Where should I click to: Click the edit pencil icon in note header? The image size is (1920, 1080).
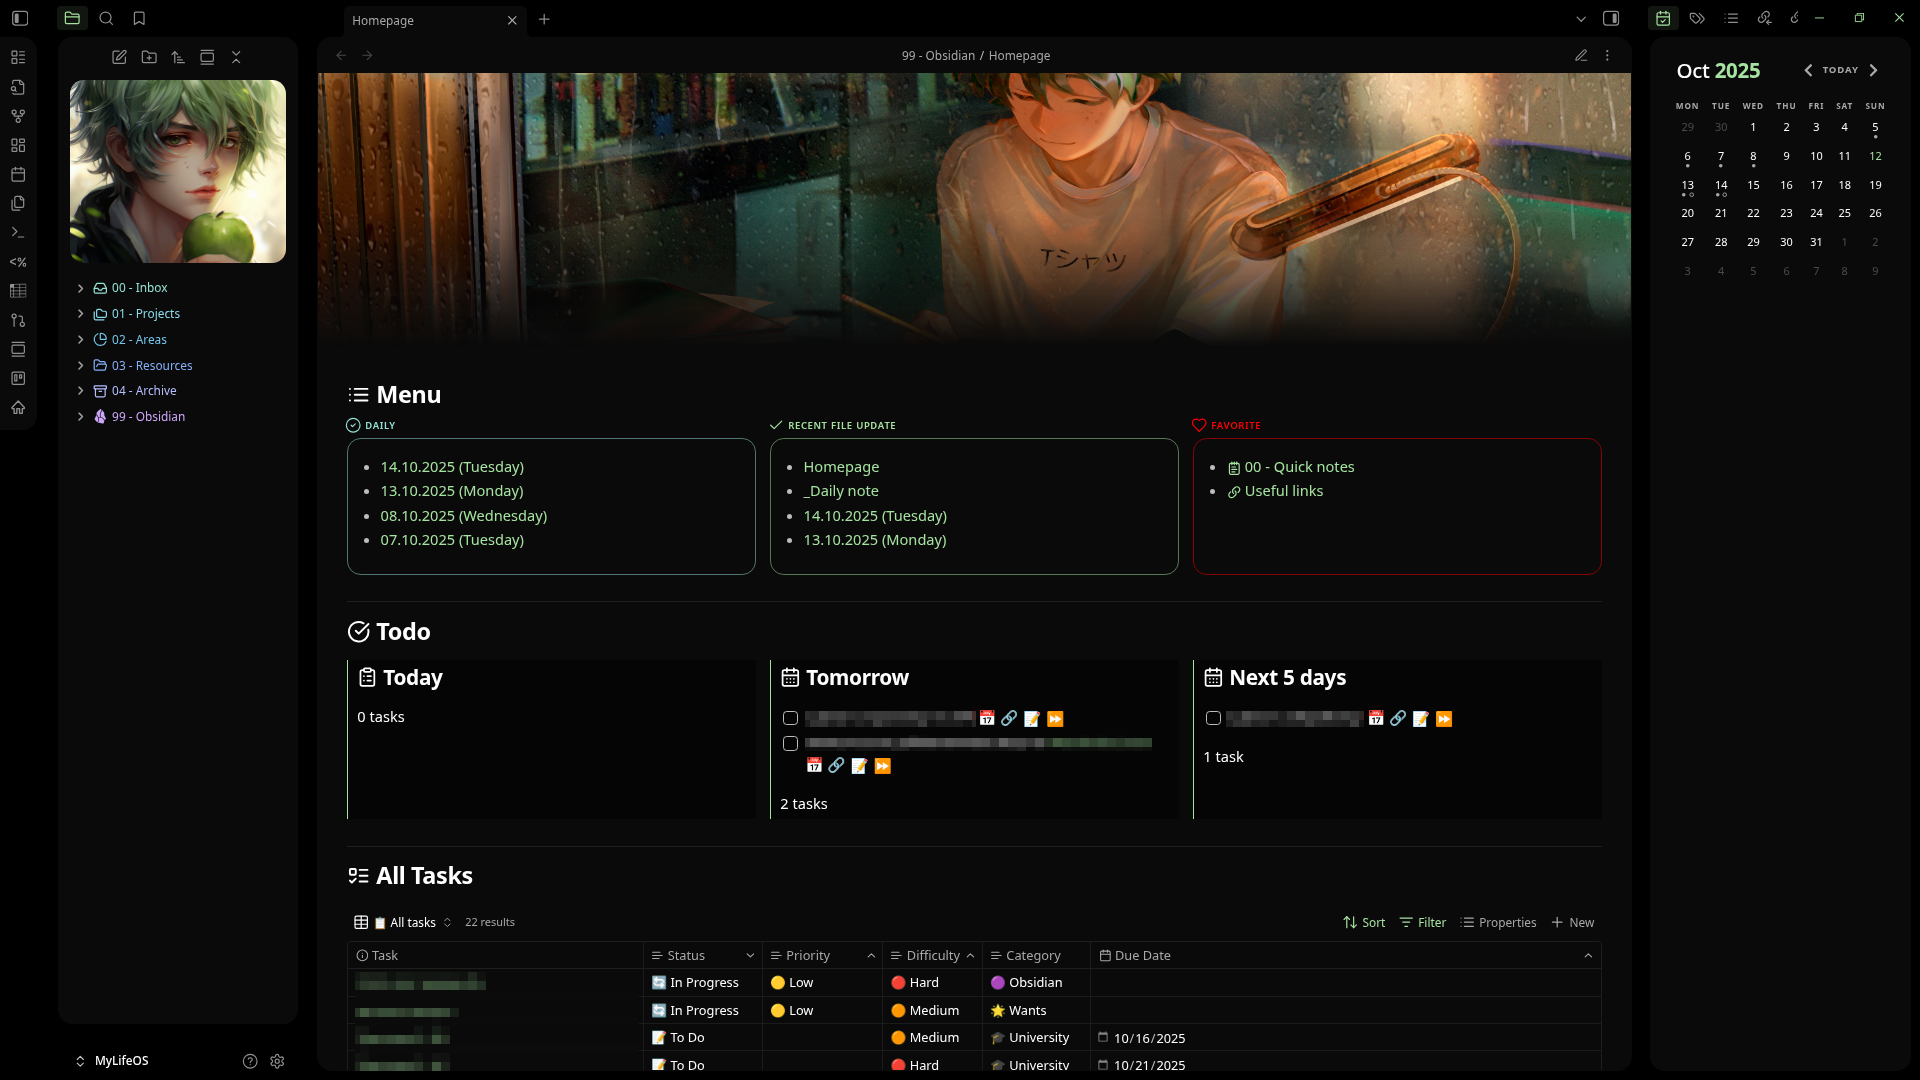click(1581, 56)
